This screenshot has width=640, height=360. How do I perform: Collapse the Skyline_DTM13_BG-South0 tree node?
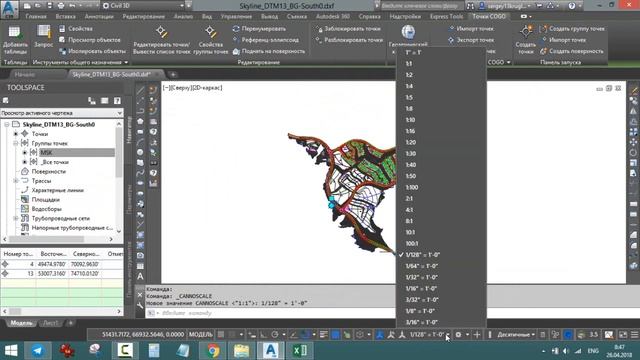[7, 124]
